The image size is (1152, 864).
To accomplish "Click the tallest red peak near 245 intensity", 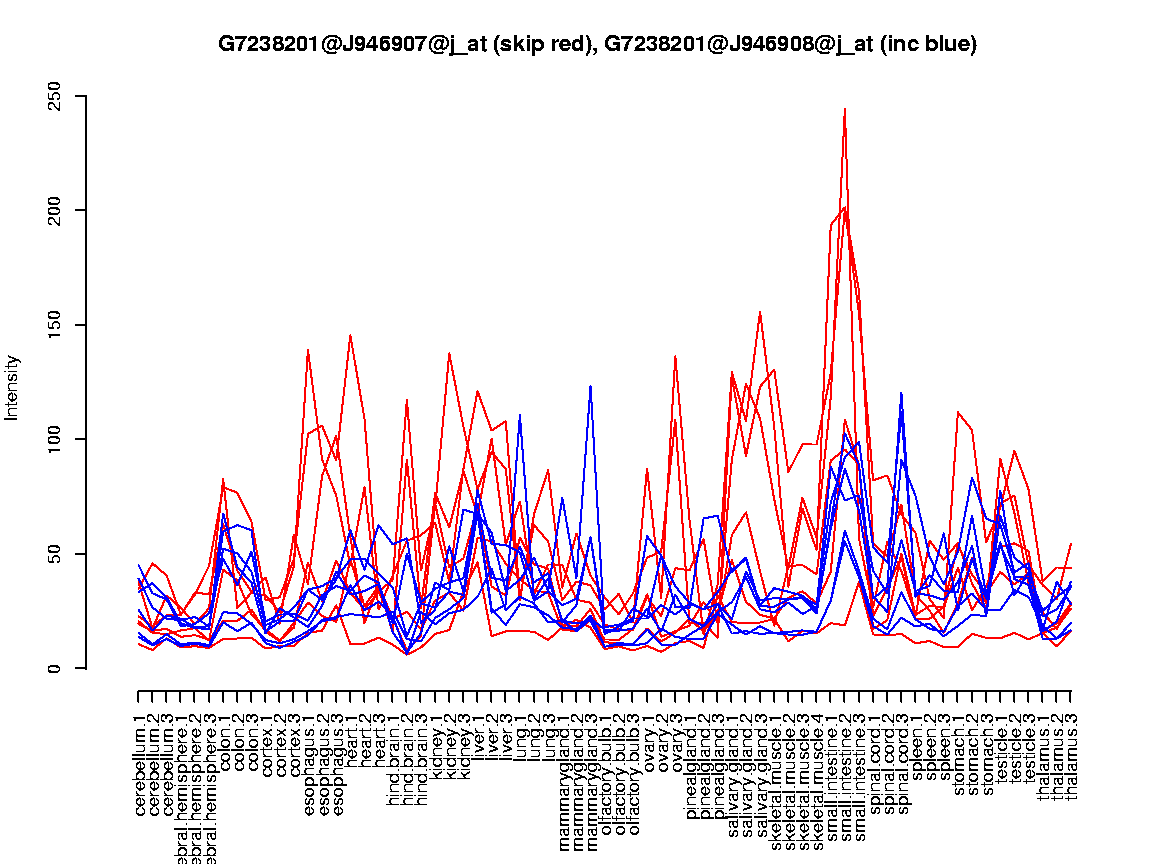I will coord(845,110).
